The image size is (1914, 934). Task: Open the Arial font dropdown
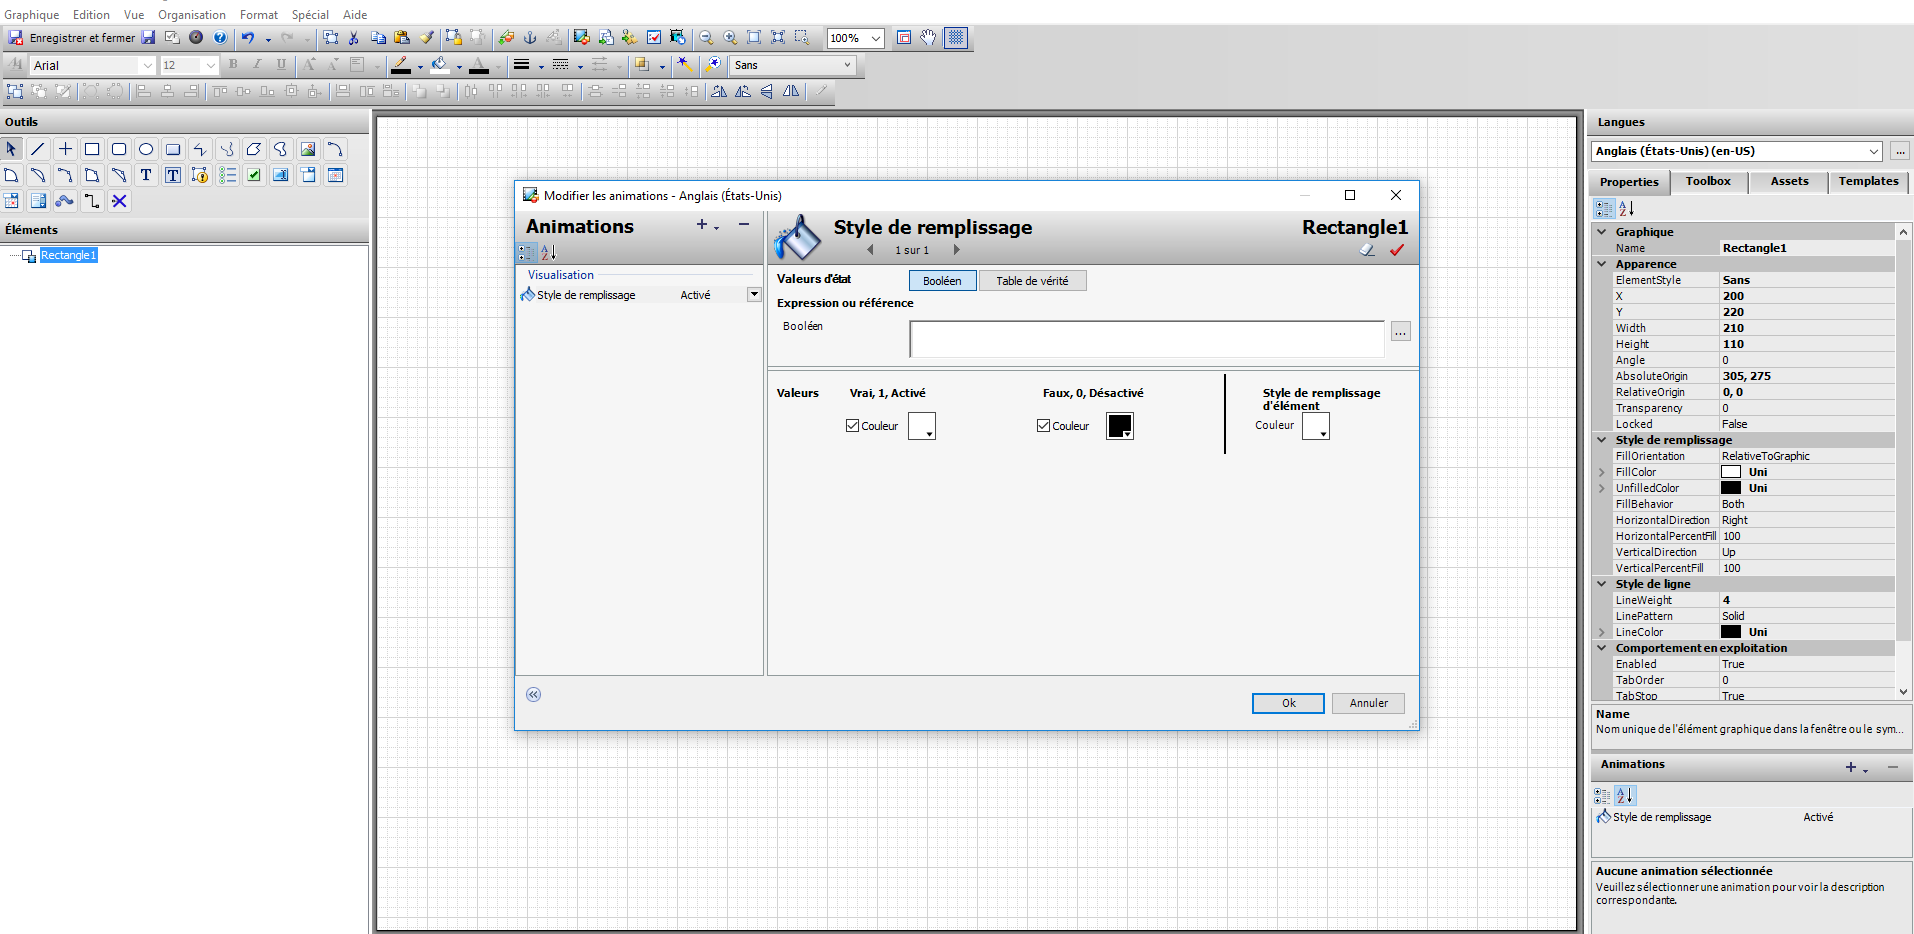click(147, 65)
